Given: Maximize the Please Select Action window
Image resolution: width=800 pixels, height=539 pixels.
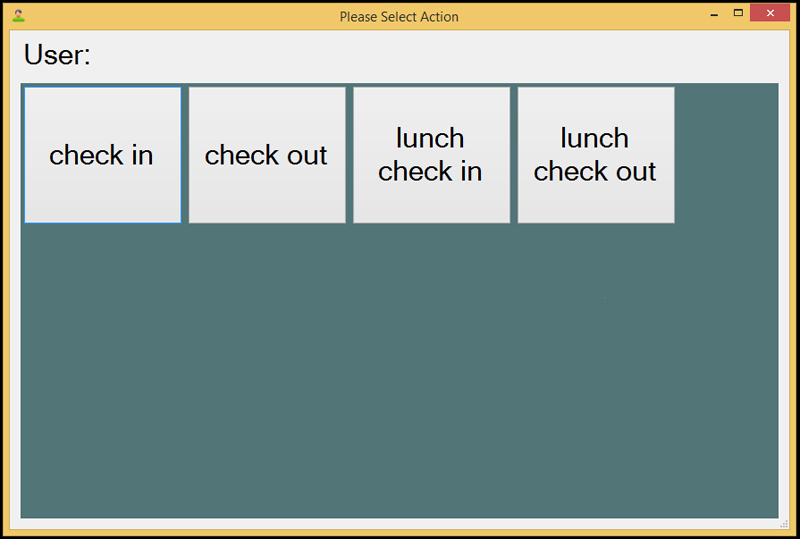Looking at the screenshot, I should tap(738, 13).
